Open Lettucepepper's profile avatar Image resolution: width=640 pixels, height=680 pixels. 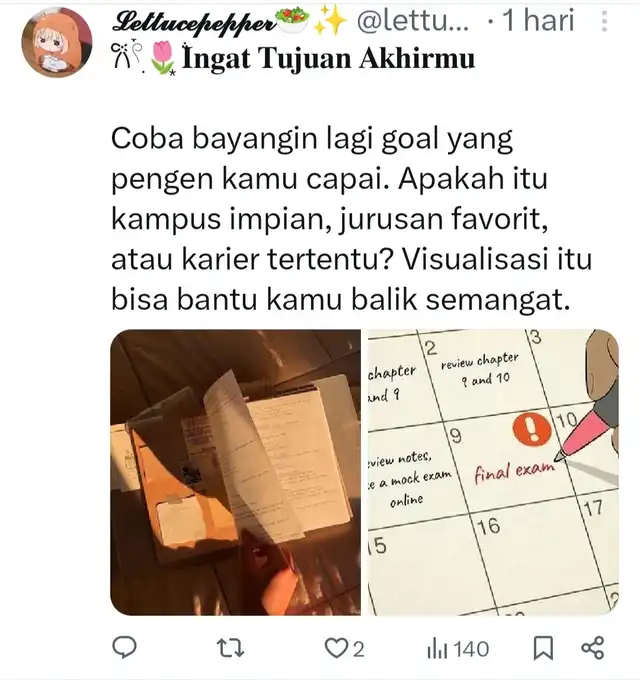(57, 42)
